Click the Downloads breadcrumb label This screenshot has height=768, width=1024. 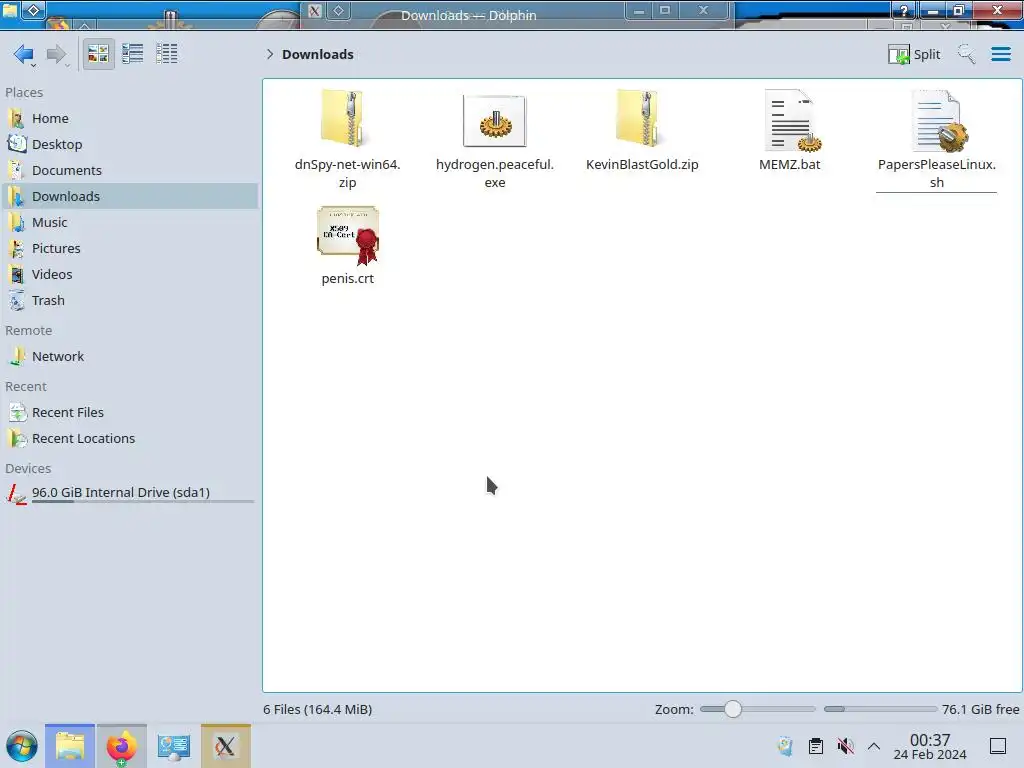pyautogui.click(x=317, y=54)
